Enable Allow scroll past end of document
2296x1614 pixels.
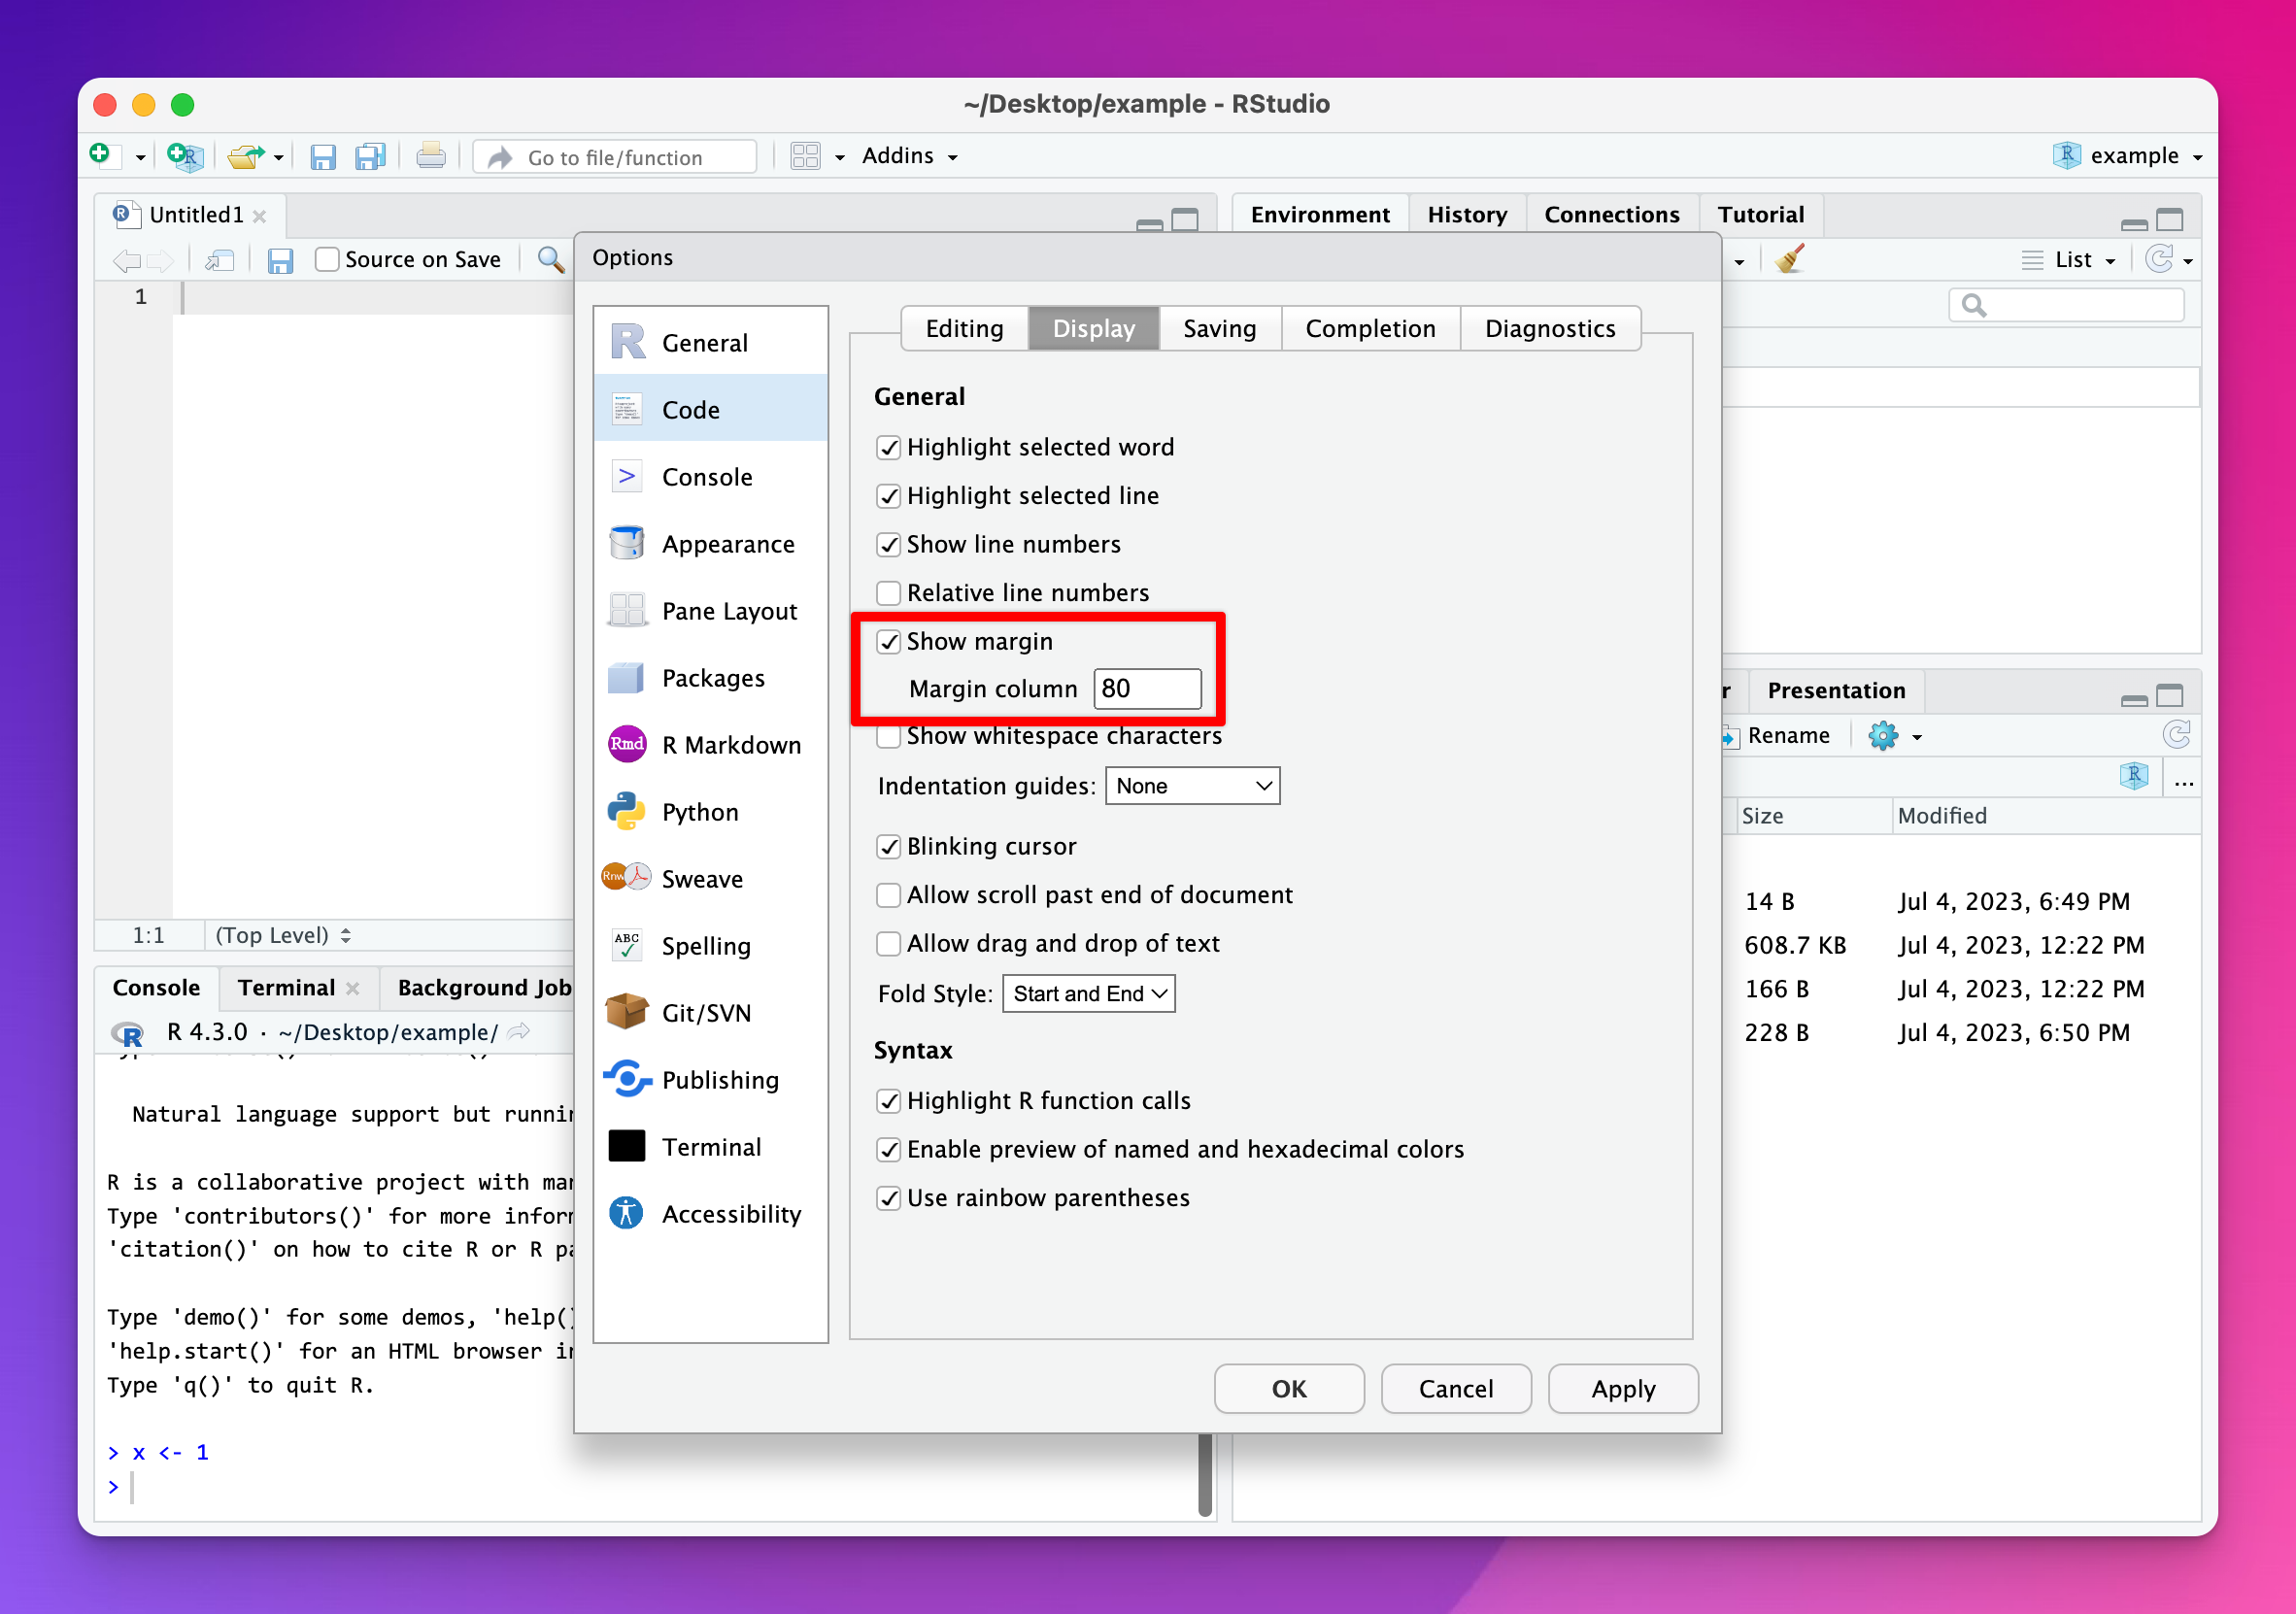[x=888, y=895]
